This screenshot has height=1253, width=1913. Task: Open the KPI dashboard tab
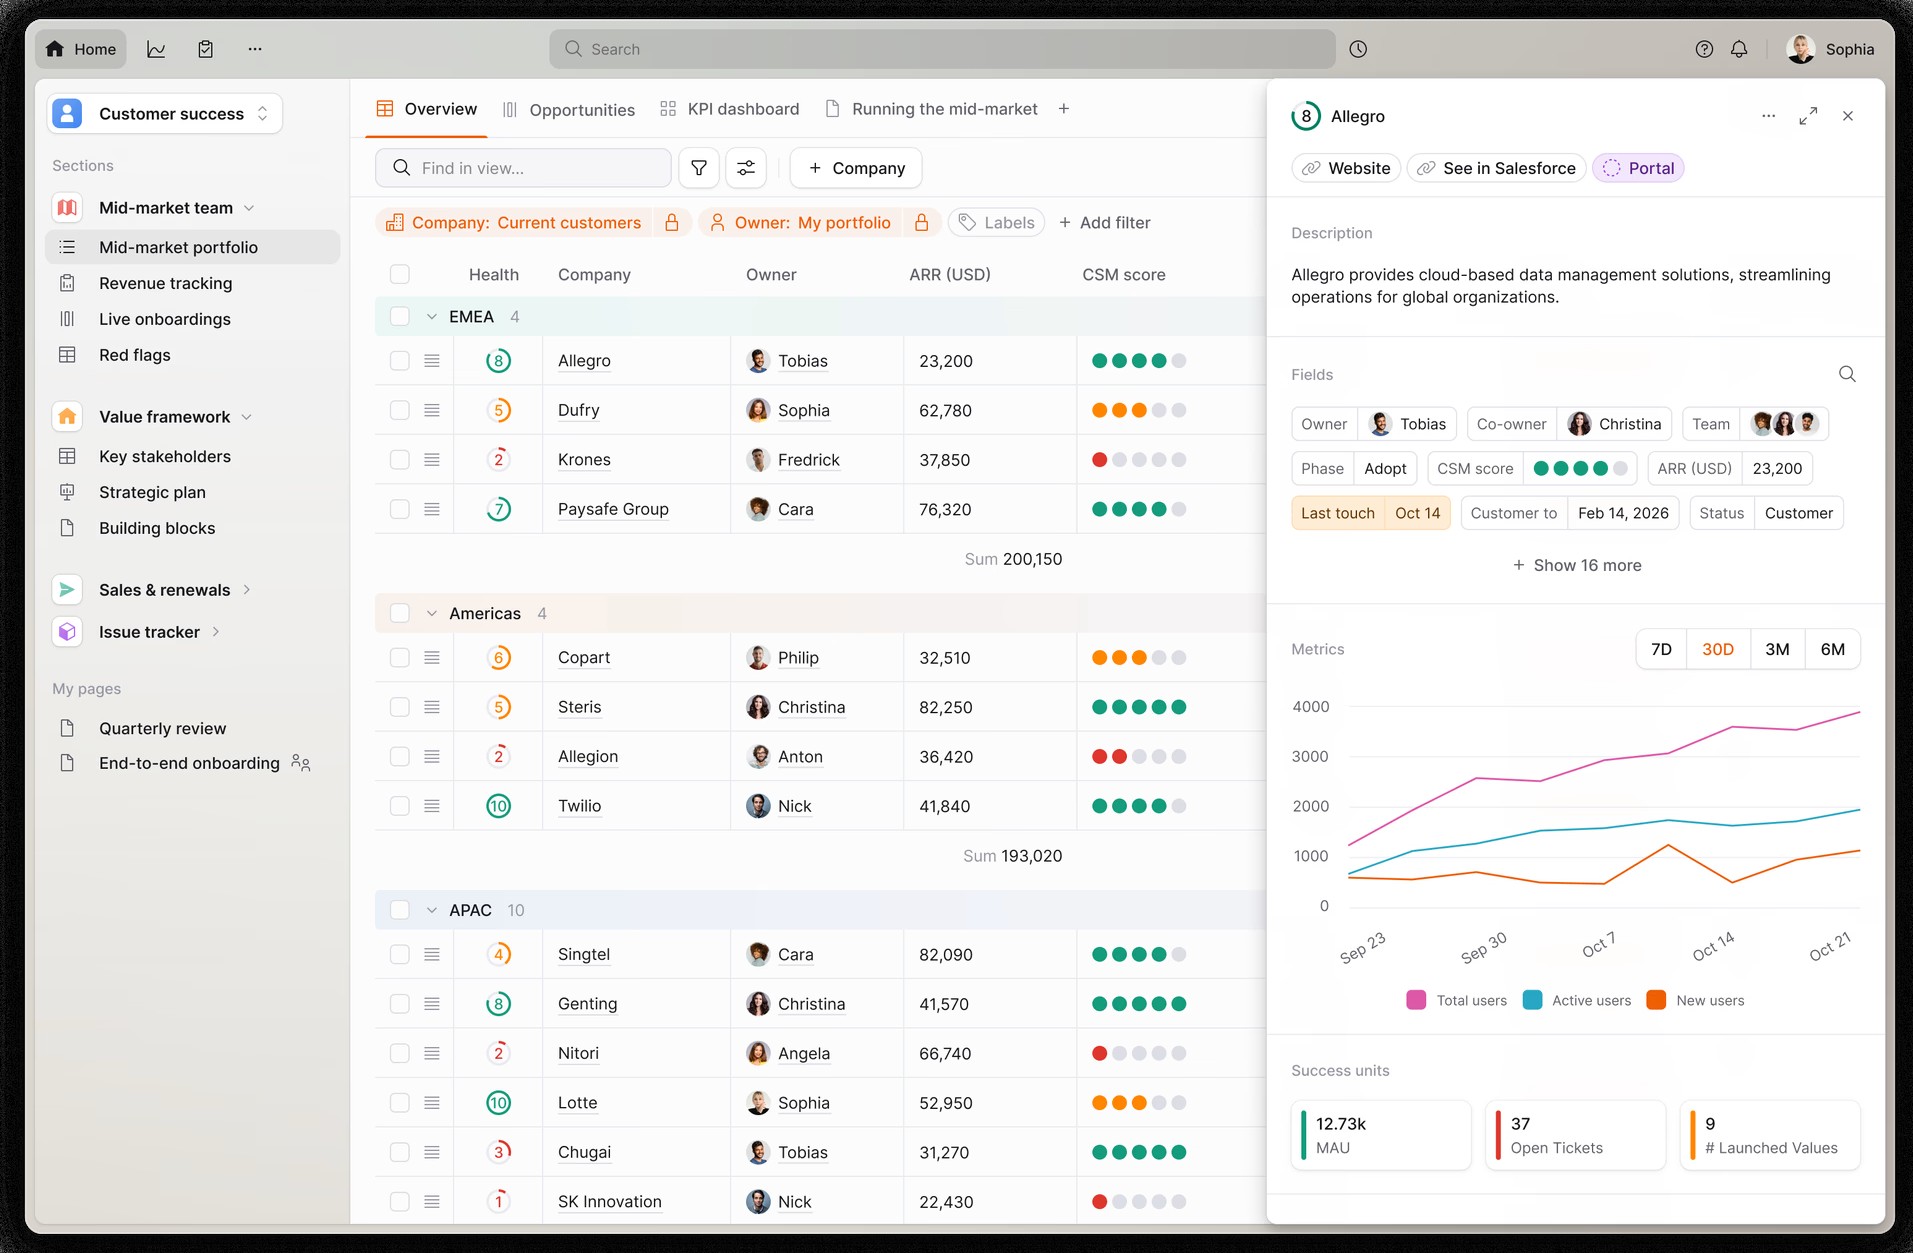742,109
